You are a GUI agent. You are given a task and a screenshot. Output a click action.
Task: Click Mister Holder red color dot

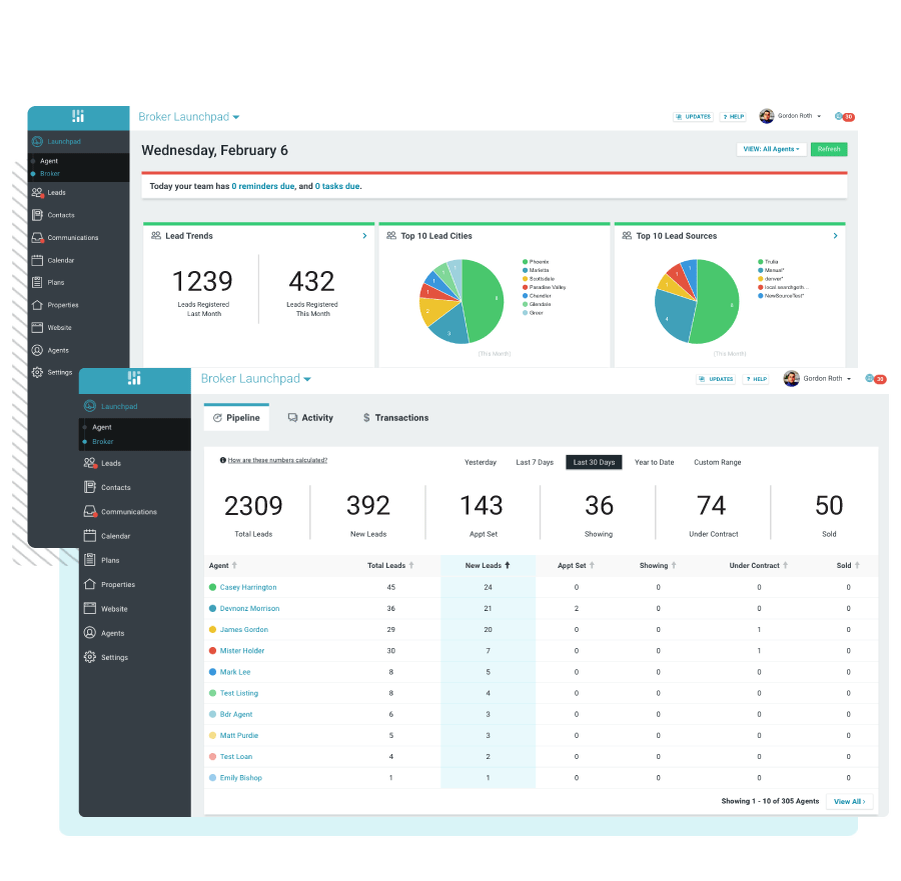tap(212, 651)
